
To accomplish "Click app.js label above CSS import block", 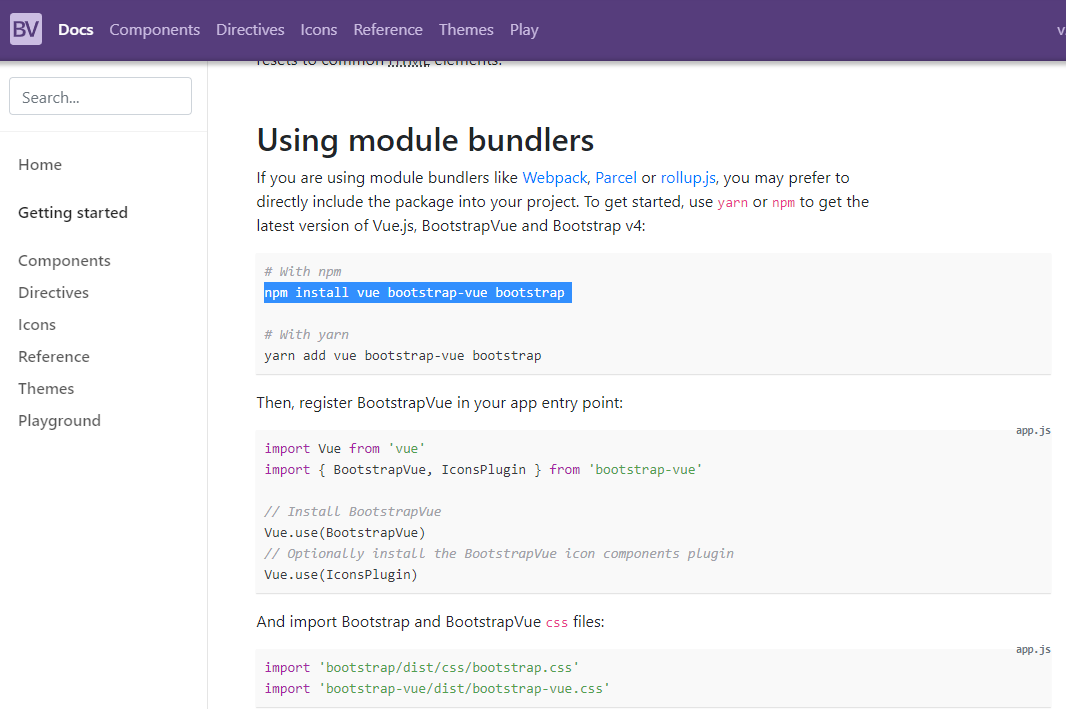I will 1033,649.
